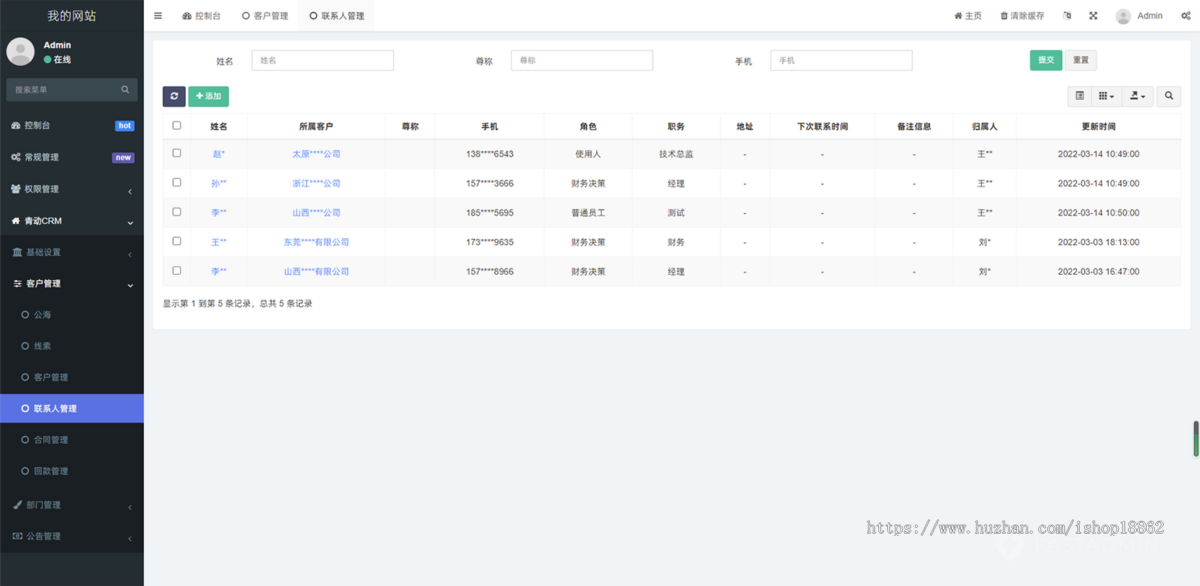Check the row checkbox for 赵*
This screenshot has width=1200, height=586.
[x=177, y=154]
